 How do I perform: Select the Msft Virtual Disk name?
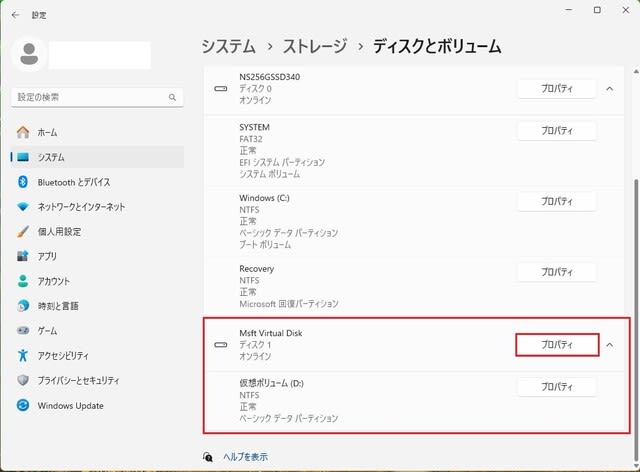(x=271, y=333)
